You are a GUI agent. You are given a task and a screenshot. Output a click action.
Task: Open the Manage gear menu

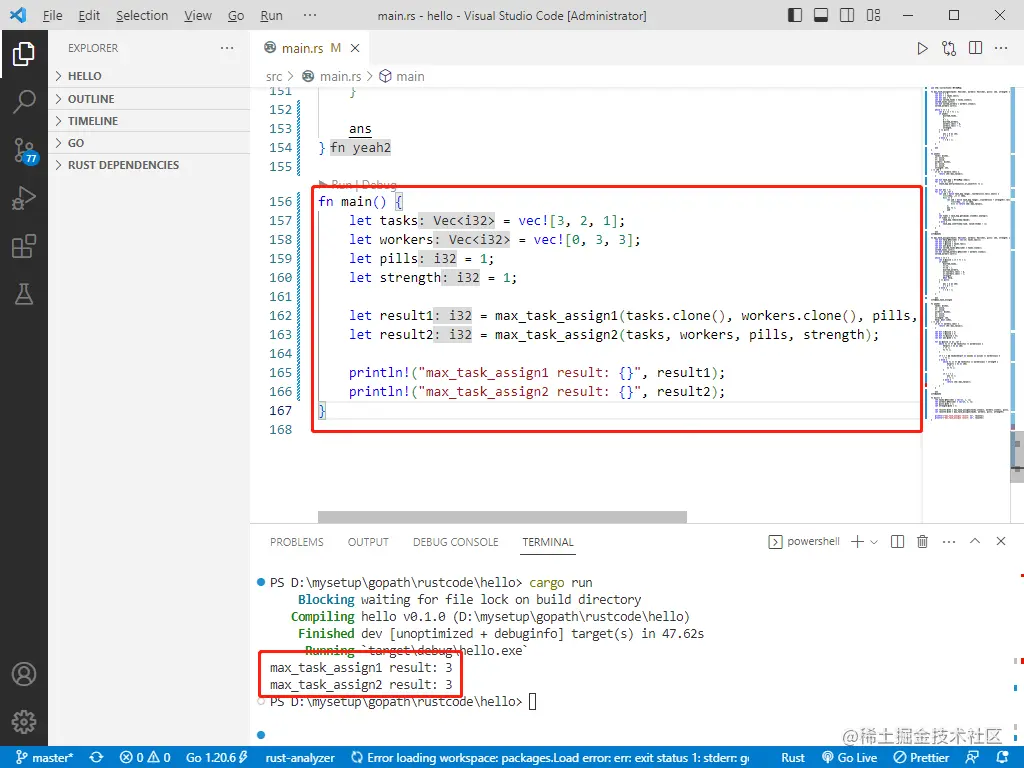pos(24,722)
